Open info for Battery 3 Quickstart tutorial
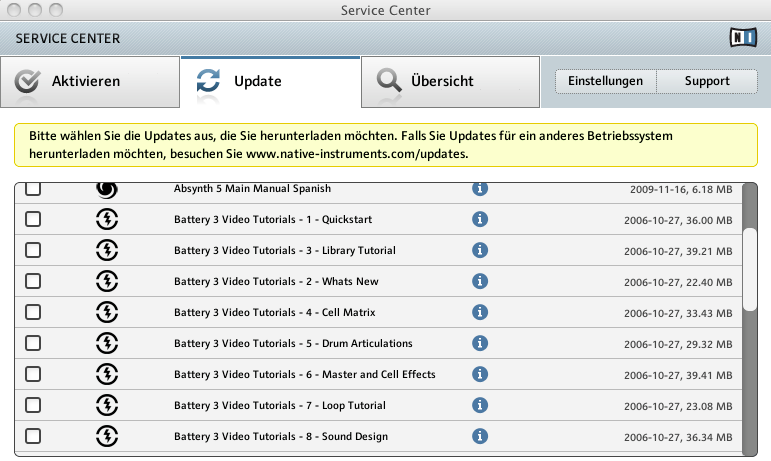Viewport: 771px width, 461px height. pyautogui.click(x=480, y=219)
